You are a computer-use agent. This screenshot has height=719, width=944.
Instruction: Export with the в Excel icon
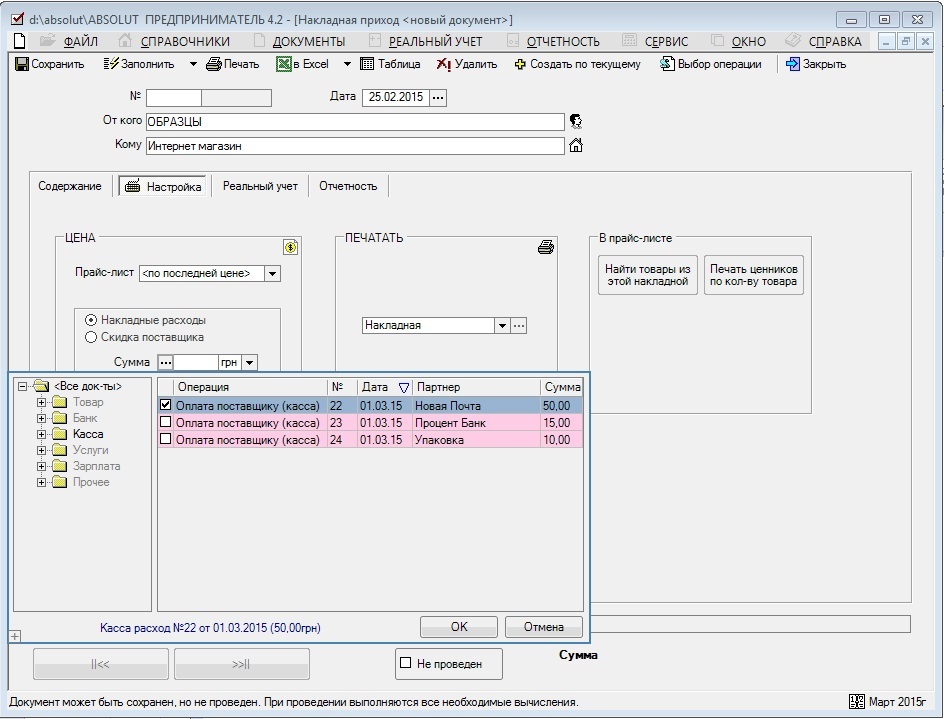(284, 64)
